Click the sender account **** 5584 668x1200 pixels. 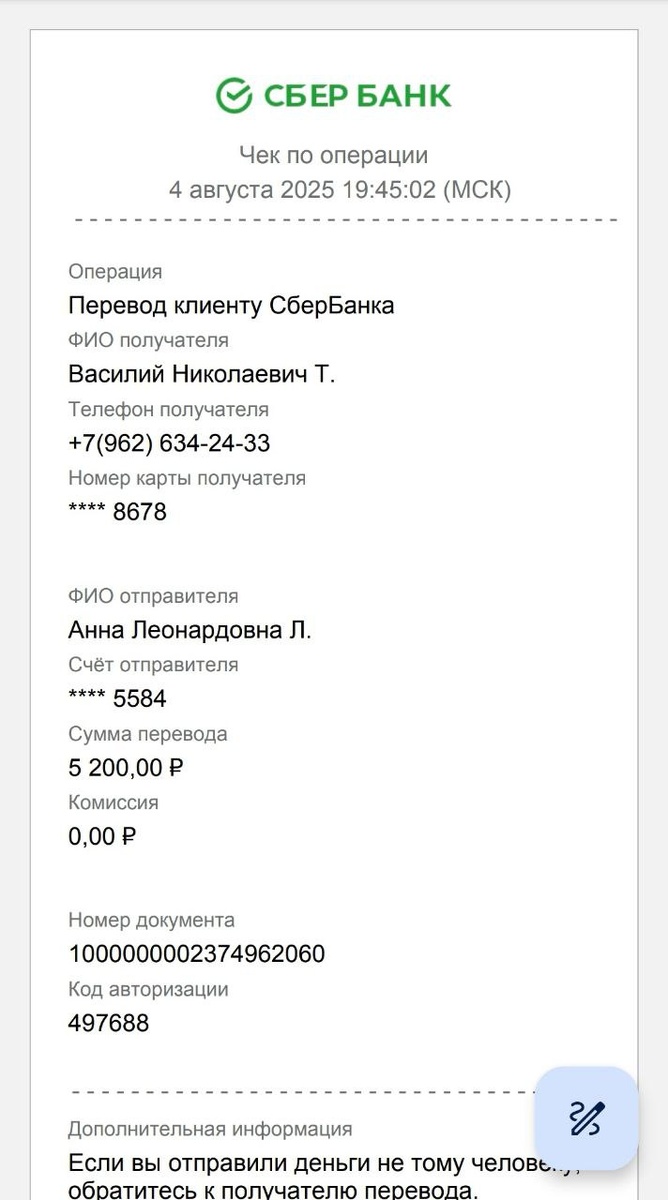coord(117,699)
